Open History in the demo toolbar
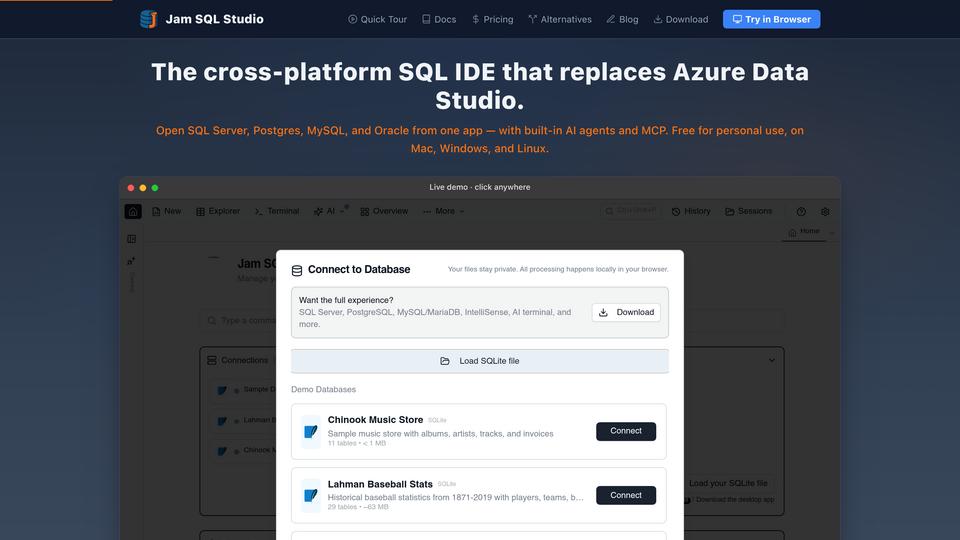Viewport: 960px width, 540px height. (691, 211)
